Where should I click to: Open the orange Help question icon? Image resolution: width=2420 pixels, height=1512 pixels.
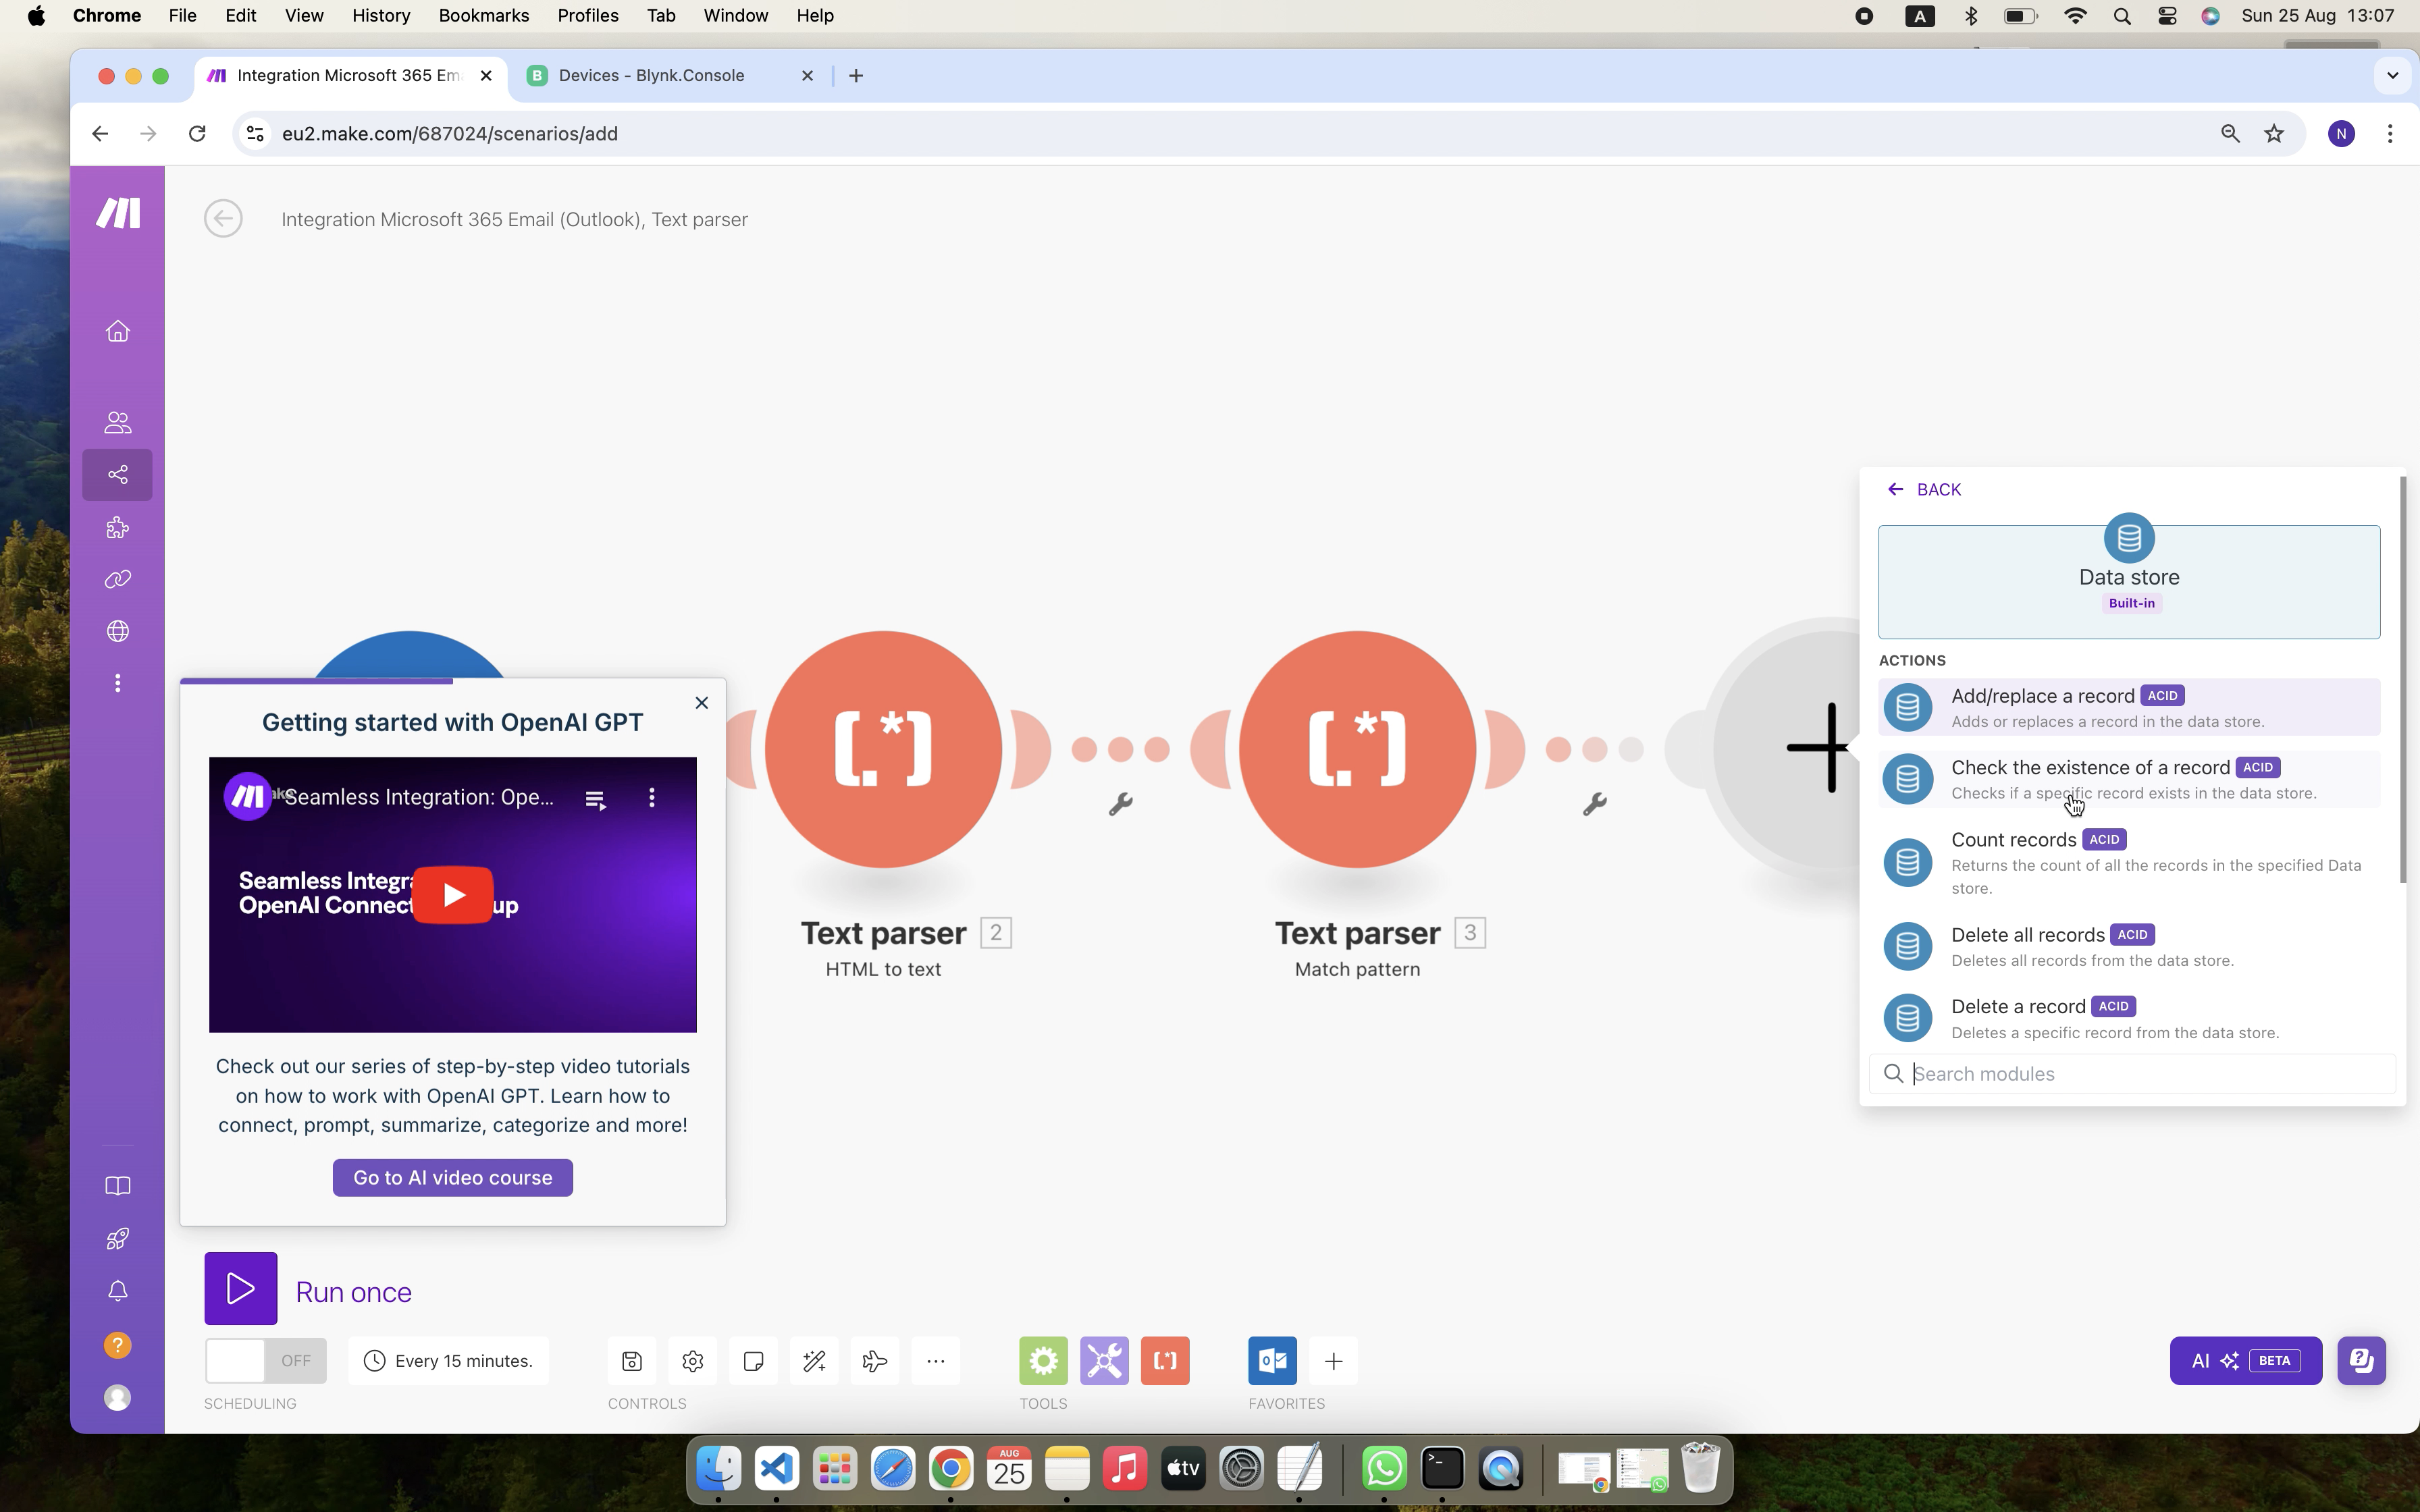click(118, 1345)
